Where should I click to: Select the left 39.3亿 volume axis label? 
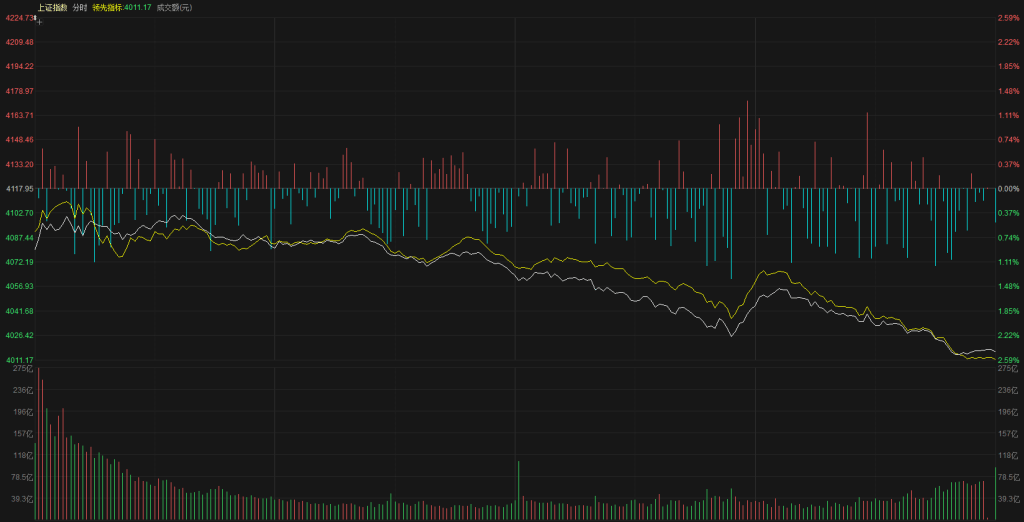tap(22, 499)
